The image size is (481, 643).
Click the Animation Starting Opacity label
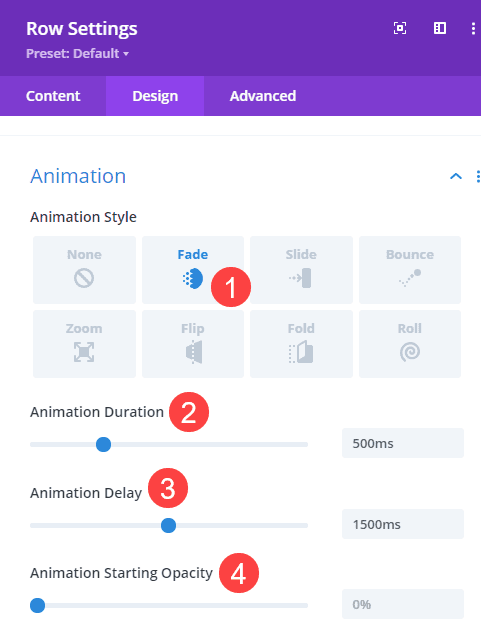pyautogui.click(x=121, y=573)
